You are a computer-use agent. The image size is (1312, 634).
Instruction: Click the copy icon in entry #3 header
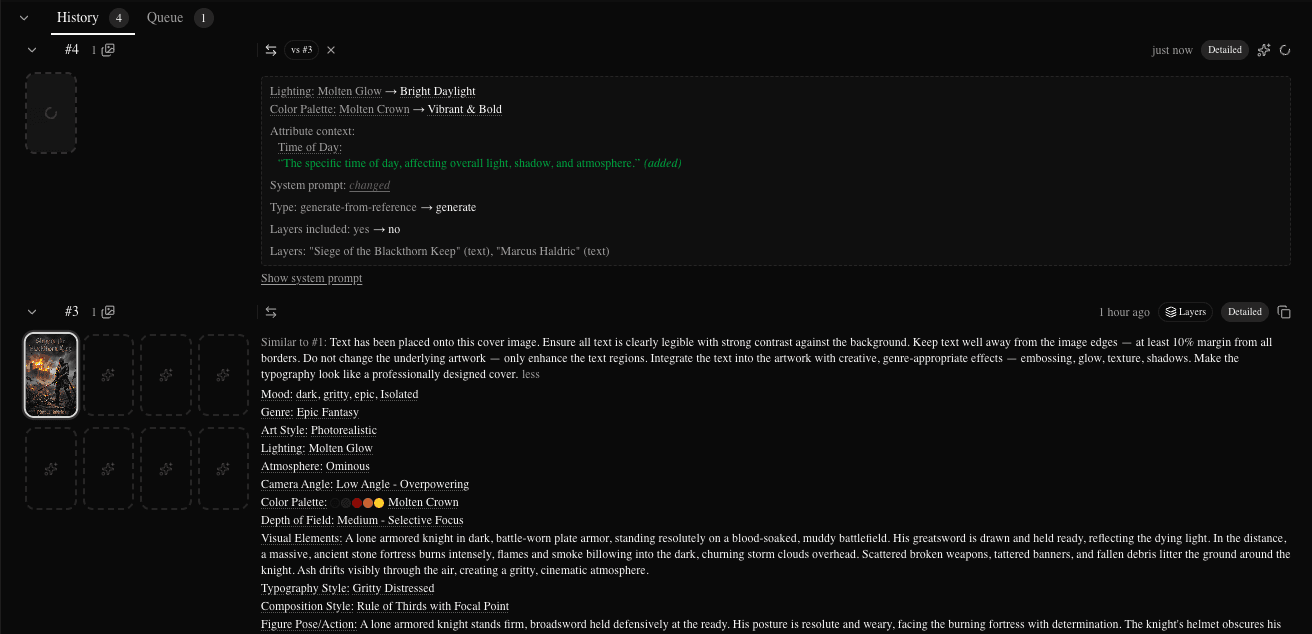coord(1285,312)
